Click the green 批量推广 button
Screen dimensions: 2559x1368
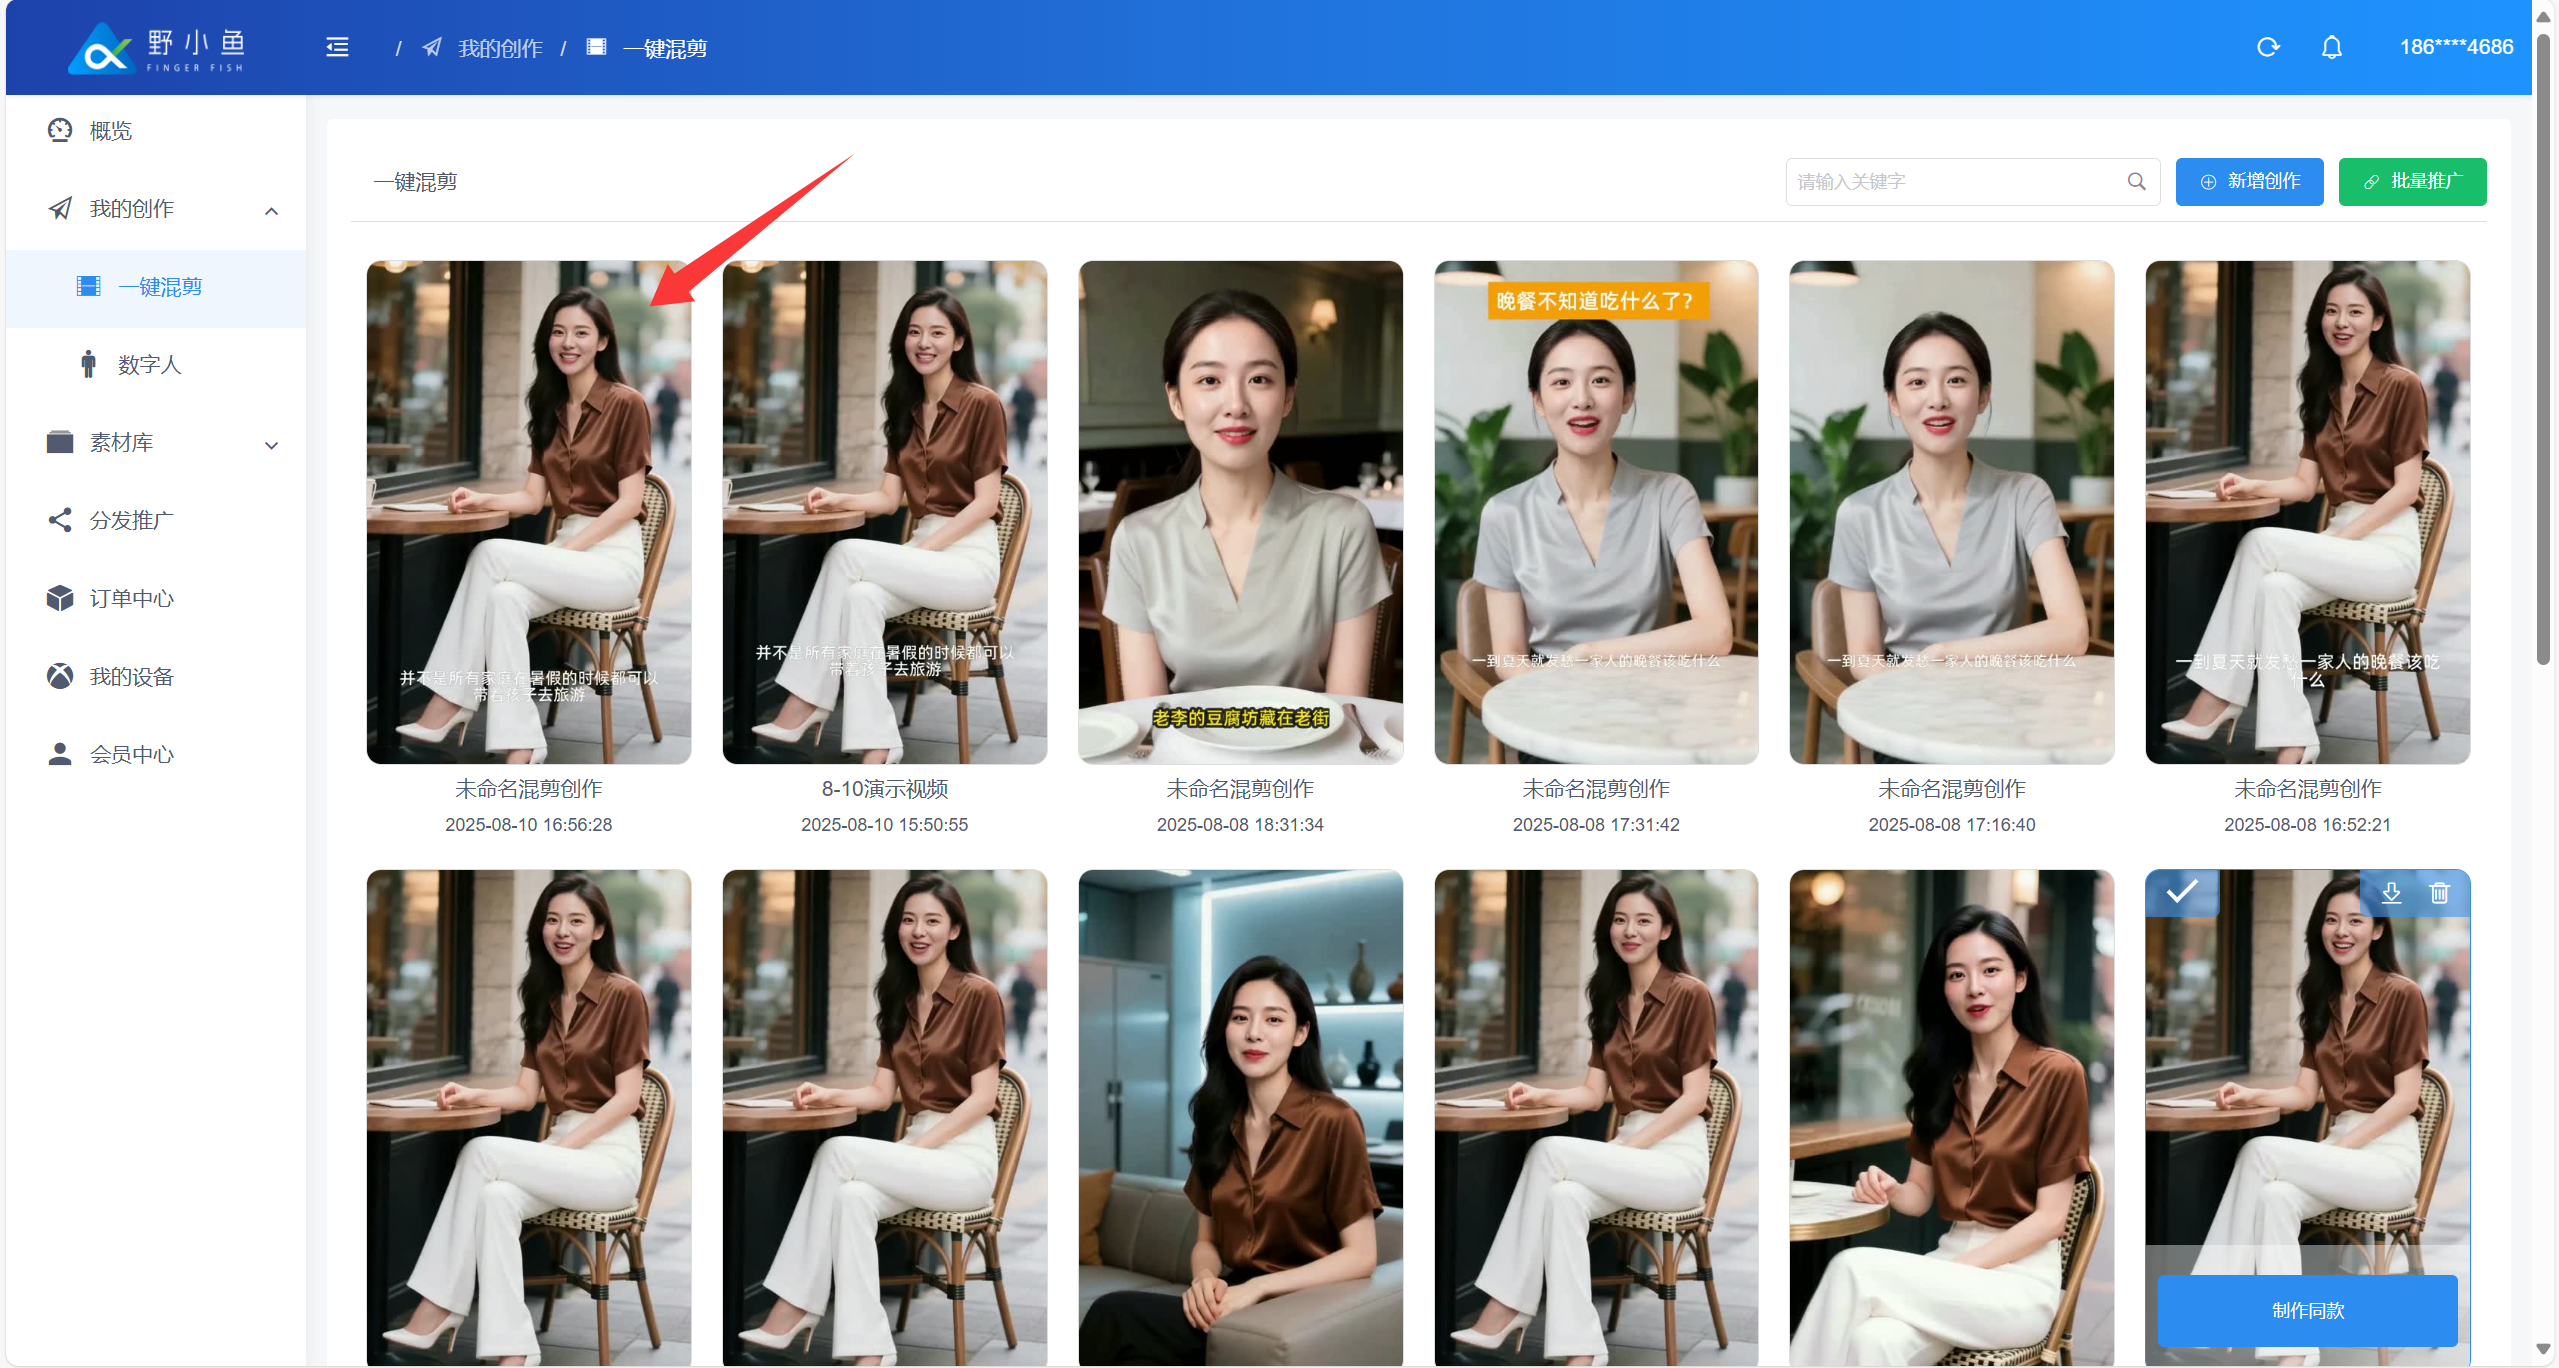click(2411, 181)
